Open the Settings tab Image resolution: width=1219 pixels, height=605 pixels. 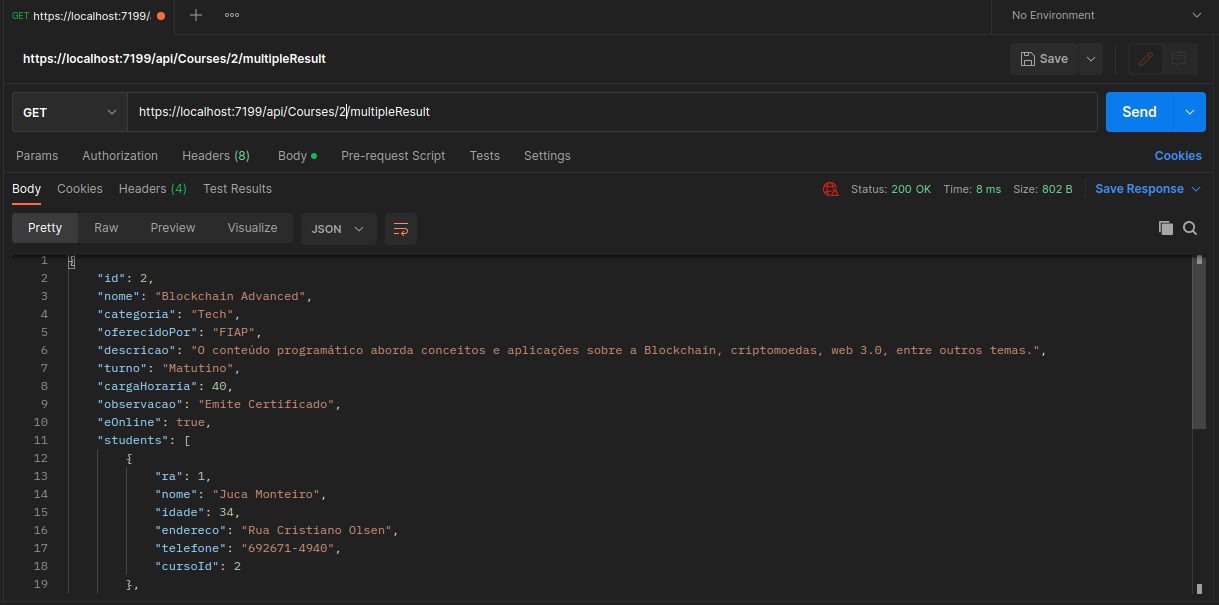(547, 156)
